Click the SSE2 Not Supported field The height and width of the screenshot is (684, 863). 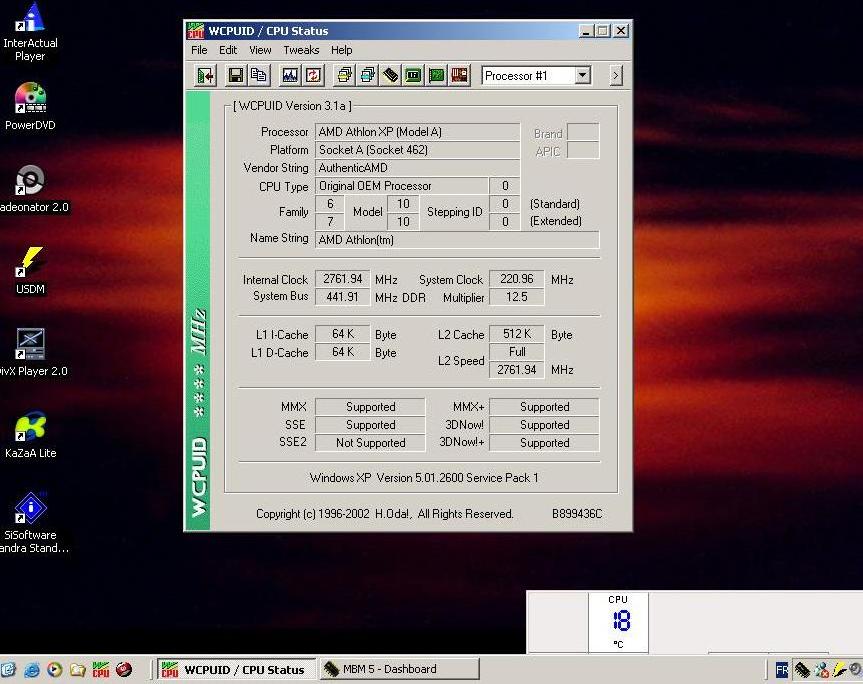(370, 443)
